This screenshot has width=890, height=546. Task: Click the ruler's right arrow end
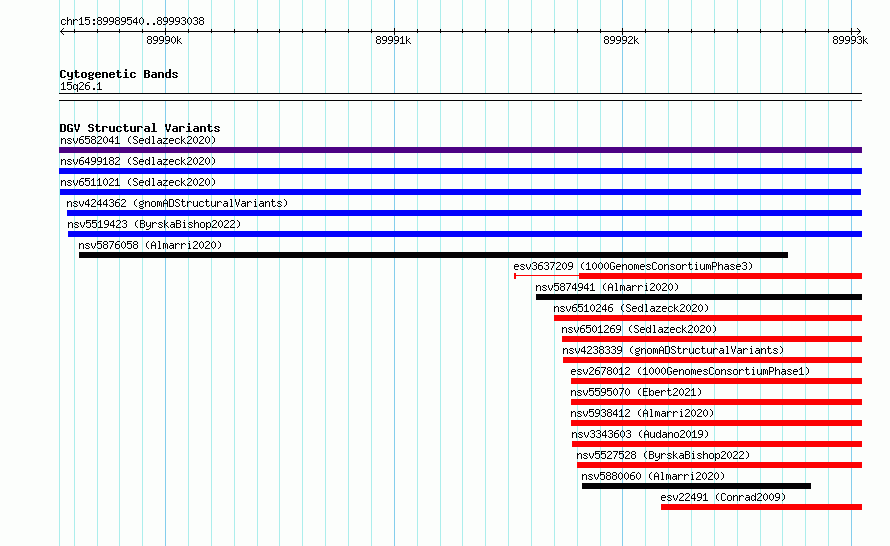pos(858,32)
